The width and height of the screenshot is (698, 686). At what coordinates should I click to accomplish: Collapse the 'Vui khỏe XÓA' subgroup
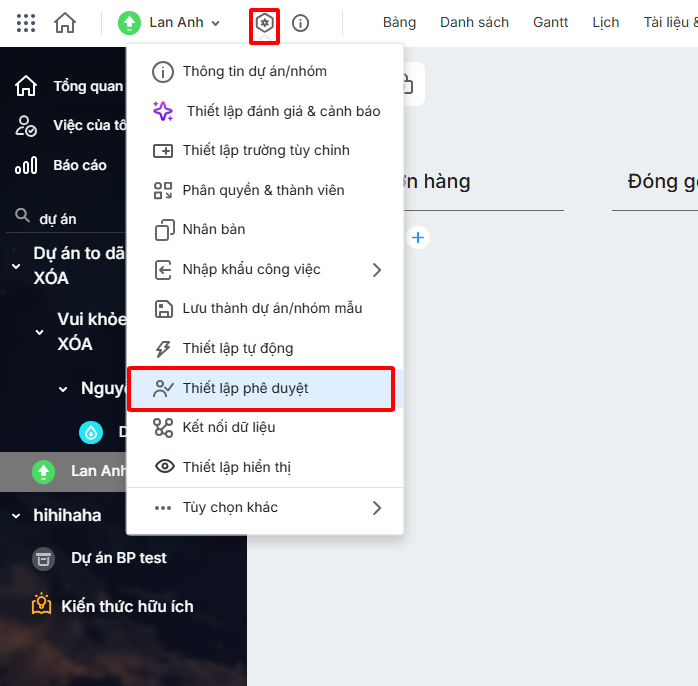coord(40,332)
